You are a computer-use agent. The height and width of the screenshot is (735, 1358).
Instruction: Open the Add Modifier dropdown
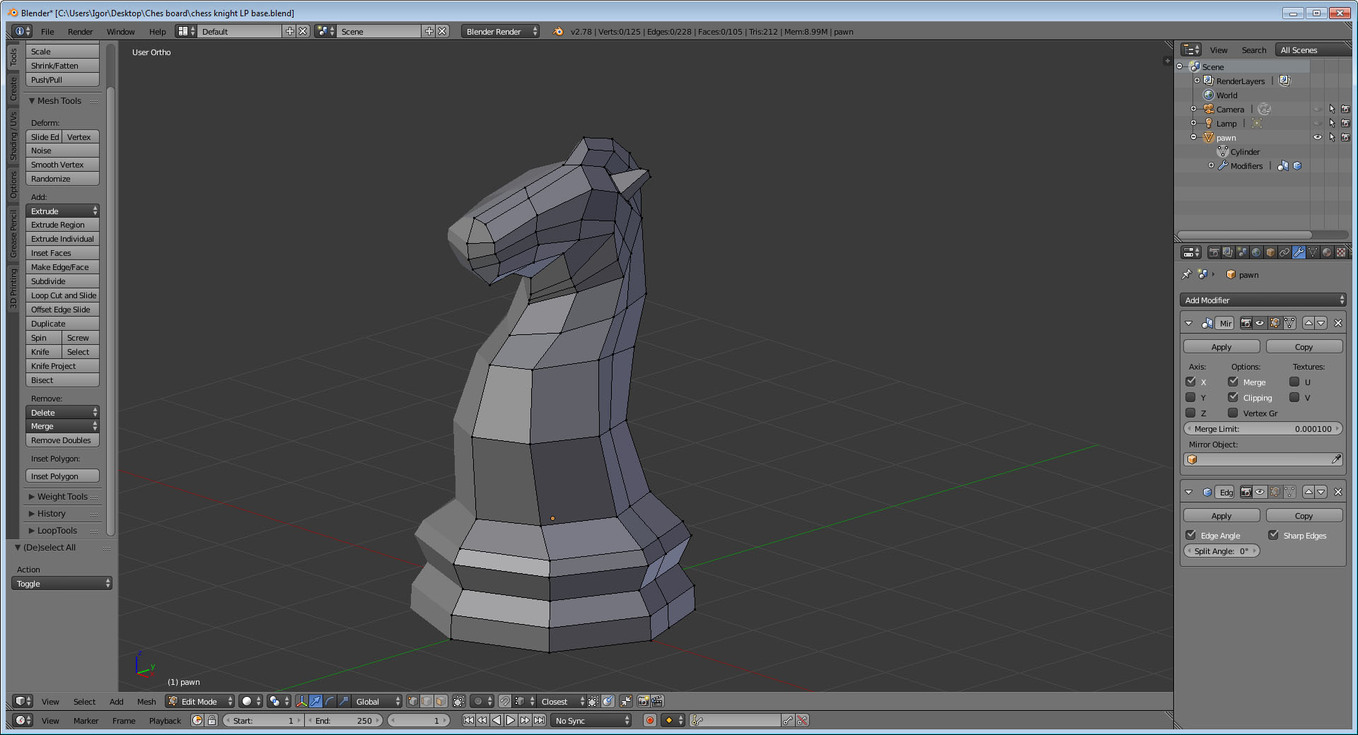click(1263, 300)
